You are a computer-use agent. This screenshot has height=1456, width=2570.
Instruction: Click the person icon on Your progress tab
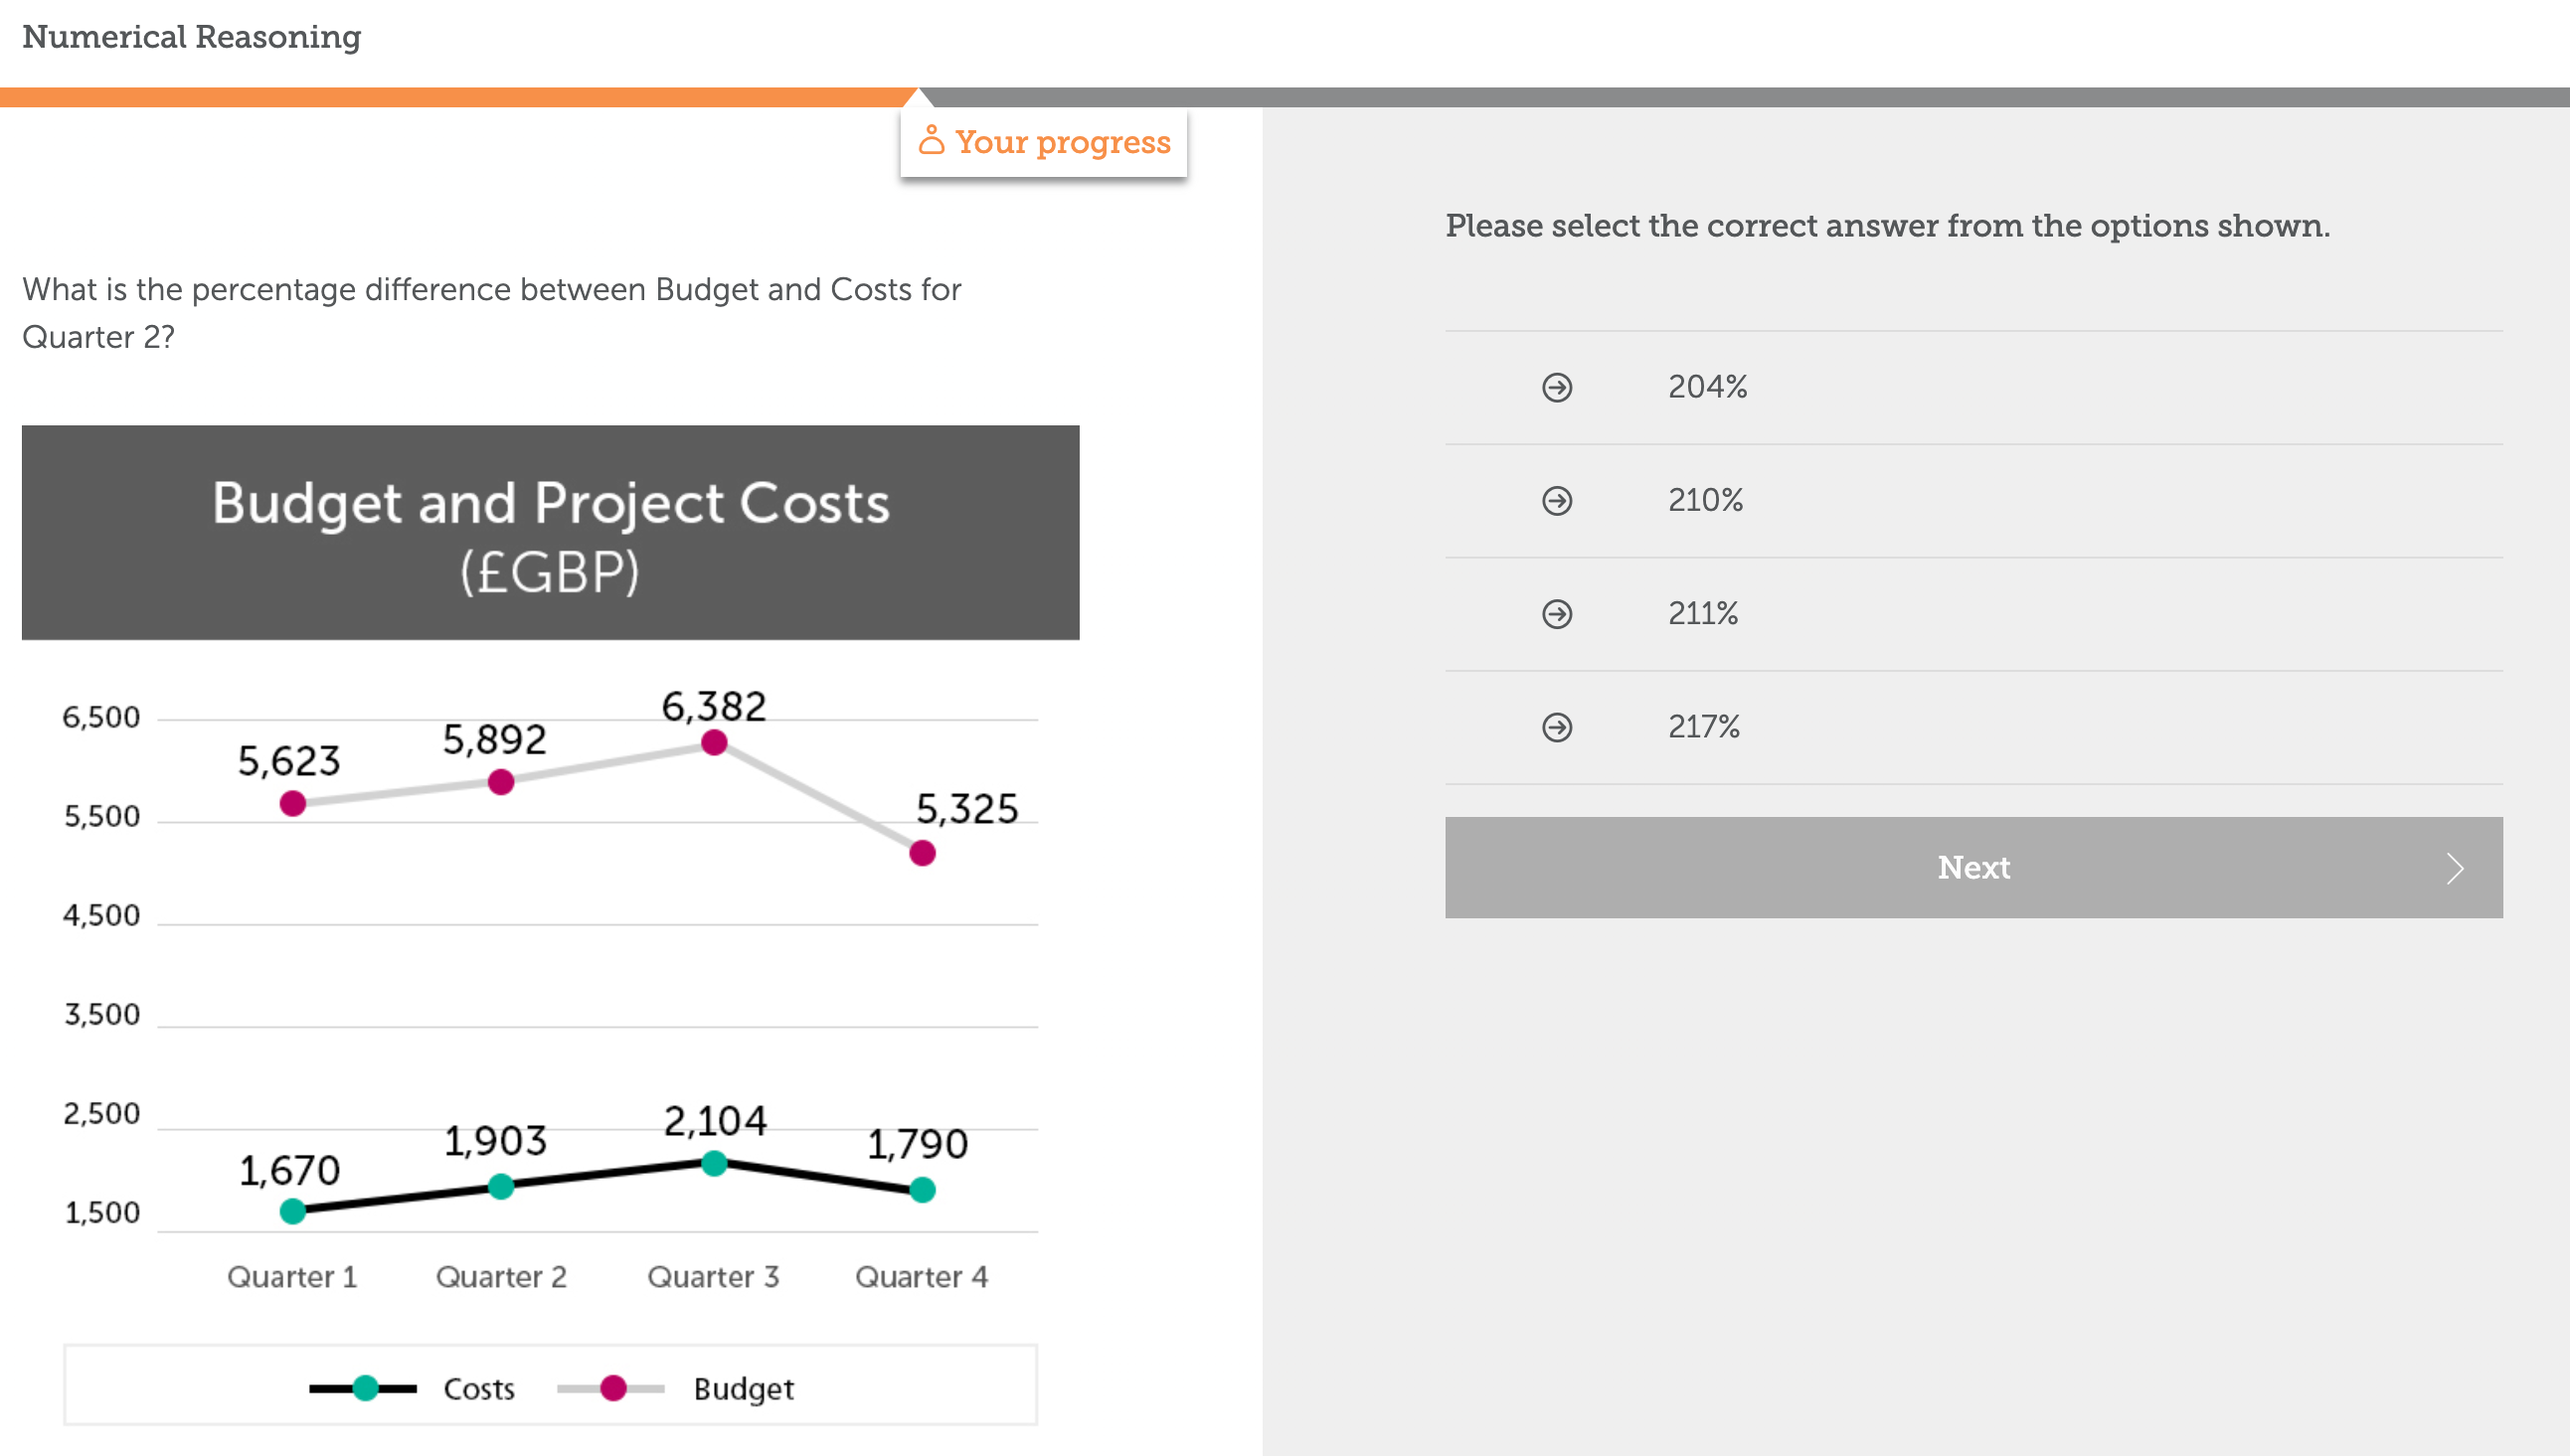point(931,141)
